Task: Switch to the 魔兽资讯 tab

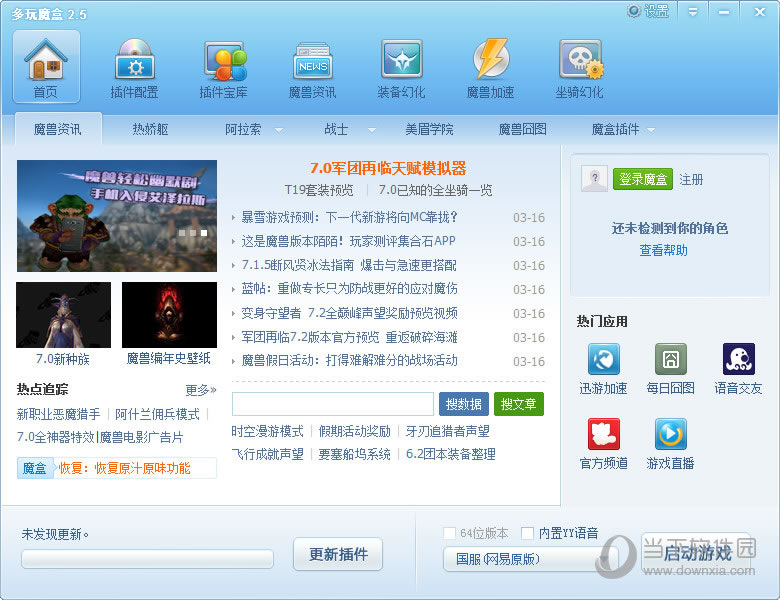Action: (x=58, y=129)
